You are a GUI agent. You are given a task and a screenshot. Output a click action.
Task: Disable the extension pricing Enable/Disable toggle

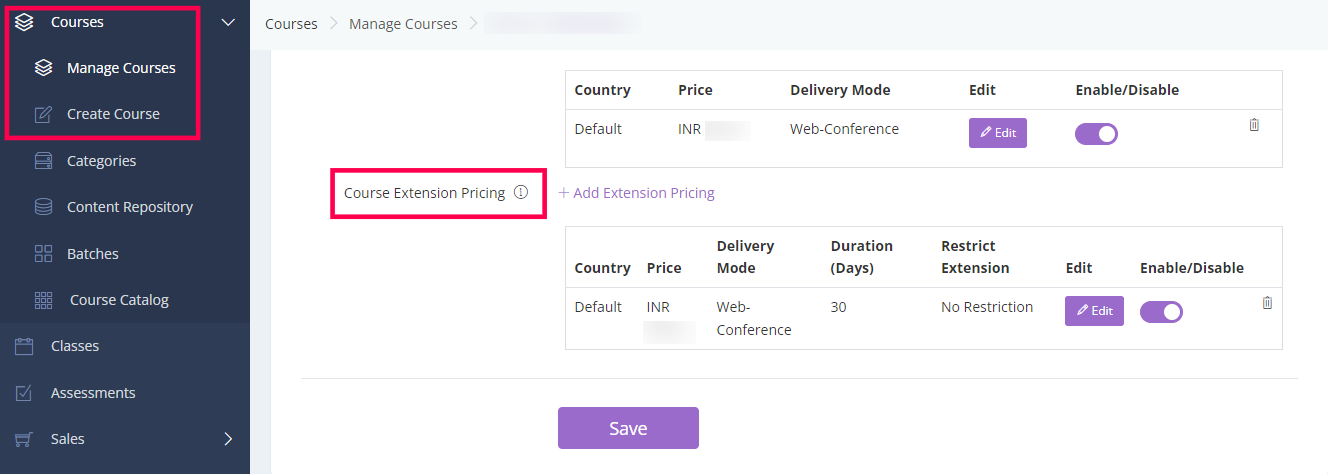click(1161, 312)
